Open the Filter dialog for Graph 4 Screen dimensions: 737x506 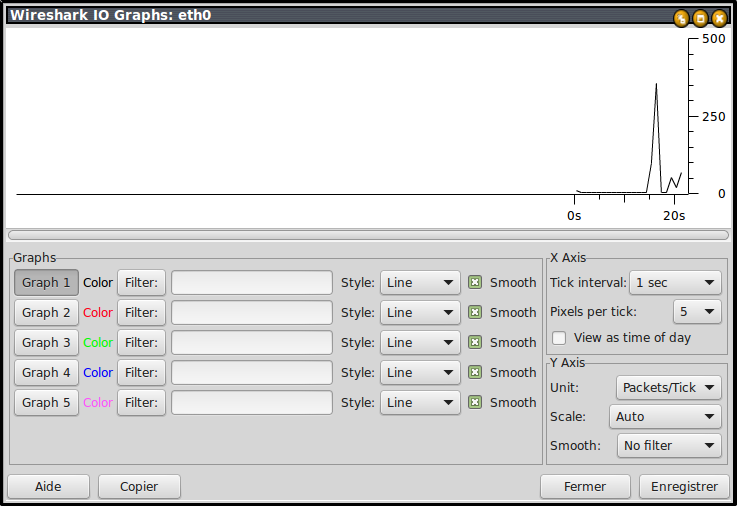tap(141, 373)
